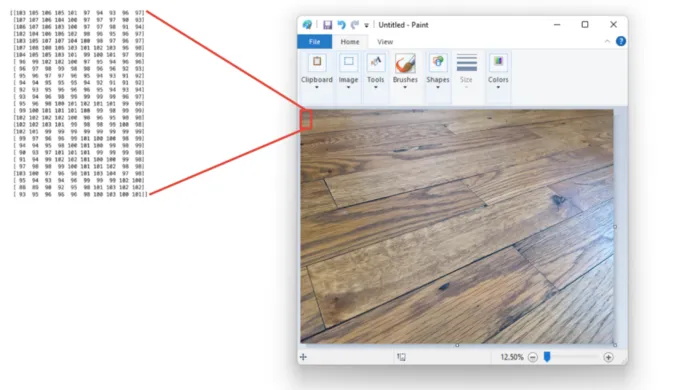Select the Home tab

tap(350, 41)
